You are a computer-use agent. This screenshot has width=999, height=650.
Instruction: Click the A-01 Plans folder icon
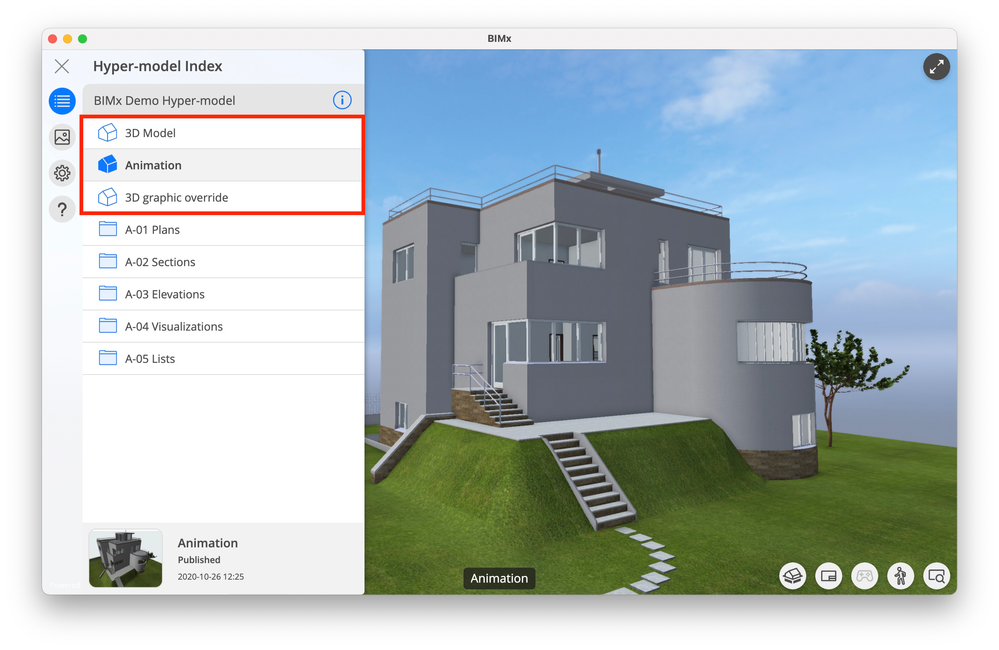pos(108,229)
